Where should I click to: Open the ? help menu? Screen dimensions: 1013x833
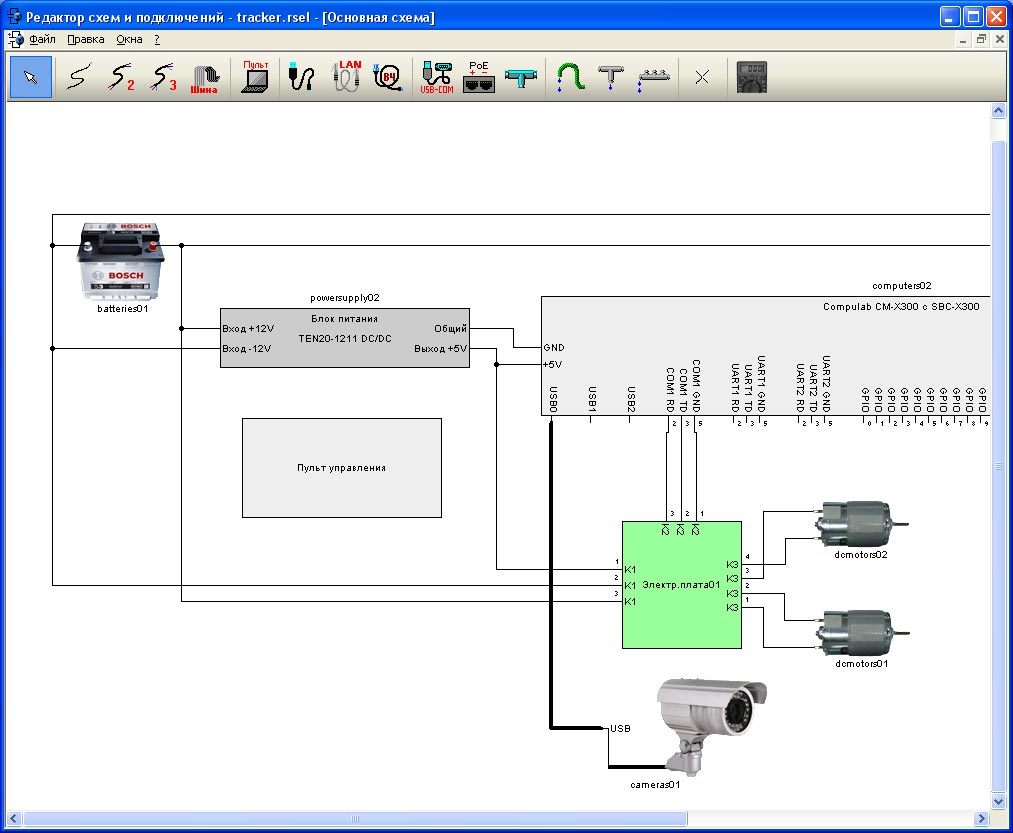(157, 39)
